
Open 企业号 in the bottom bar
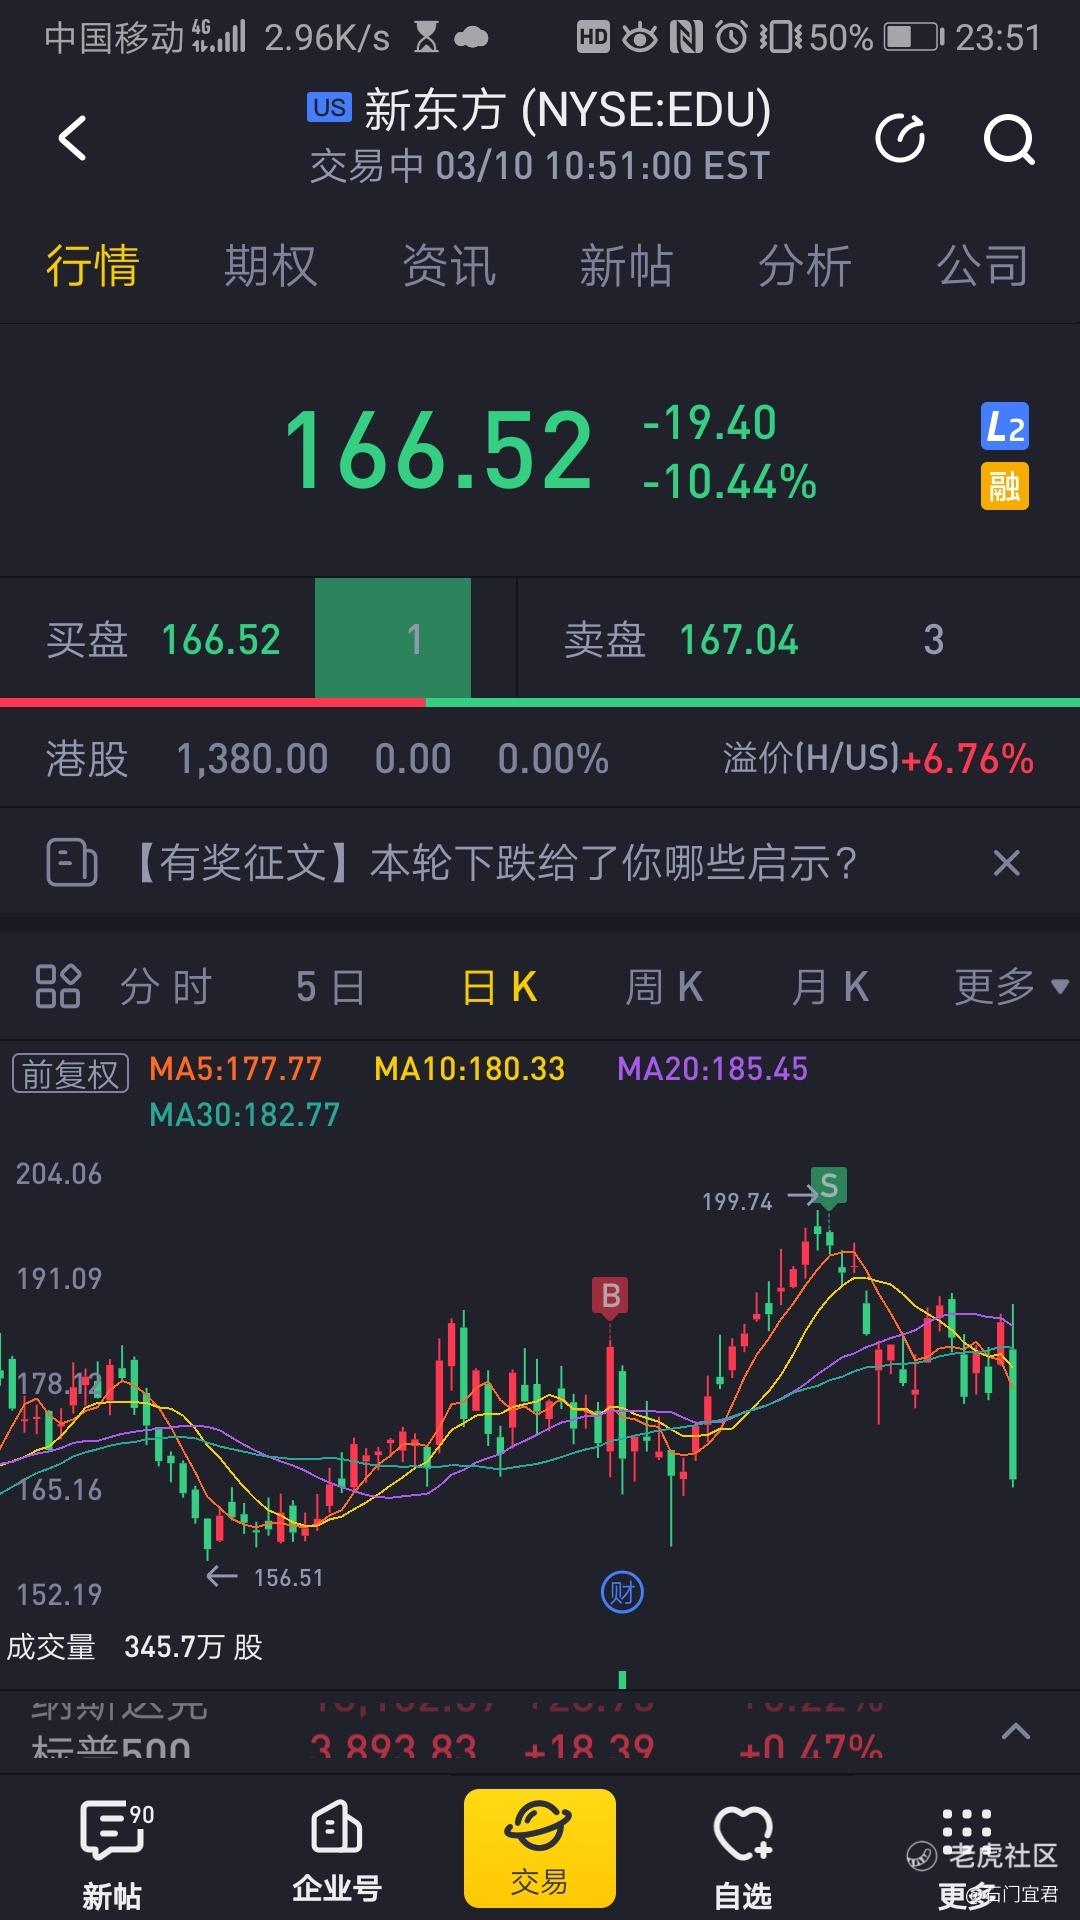click(337, 1853)
